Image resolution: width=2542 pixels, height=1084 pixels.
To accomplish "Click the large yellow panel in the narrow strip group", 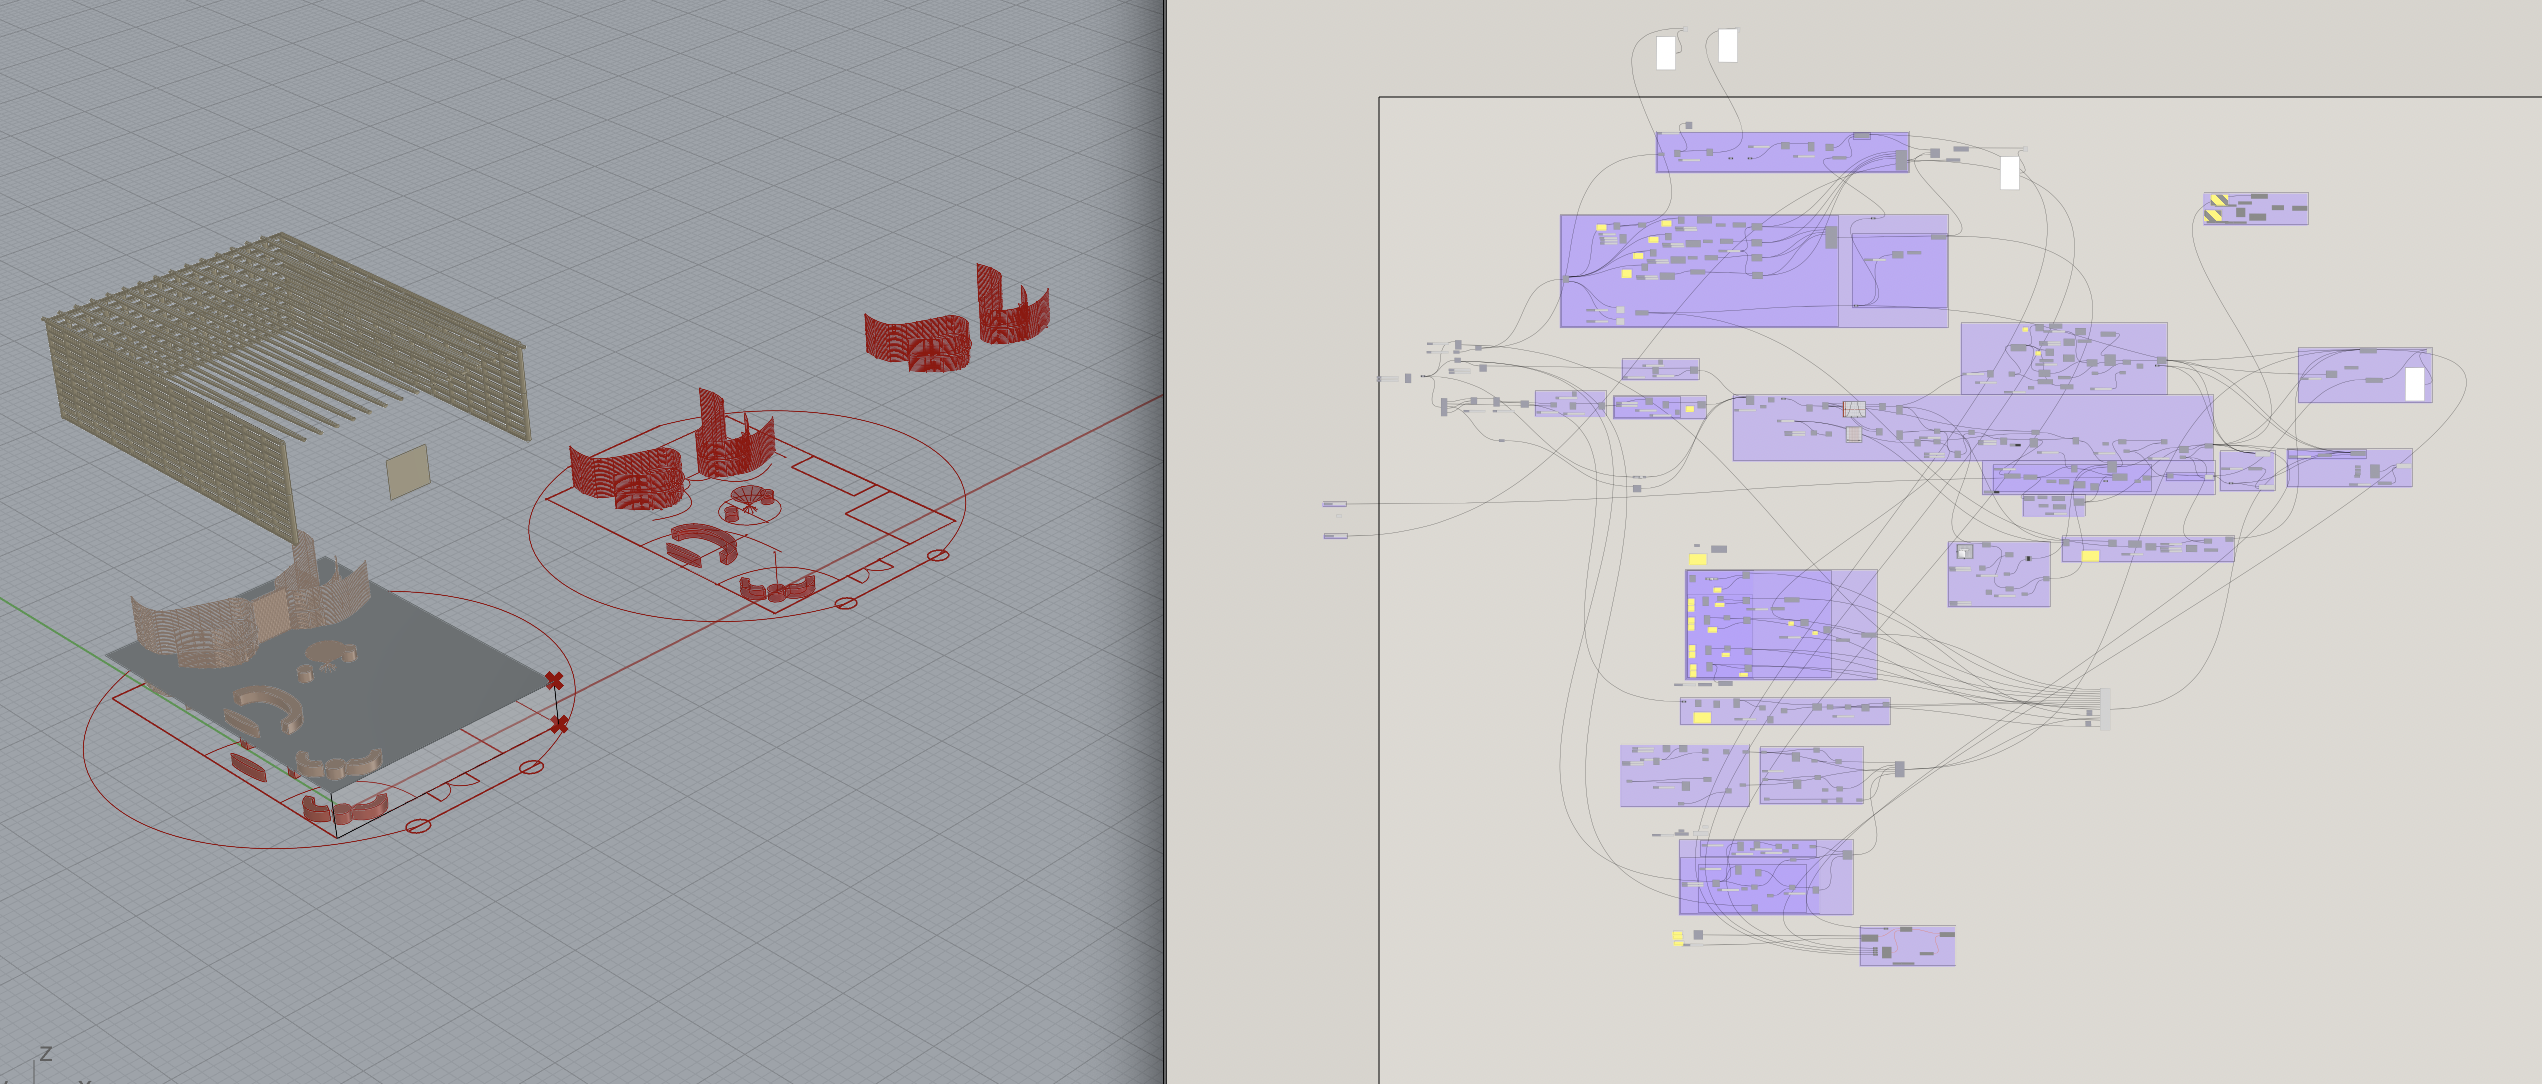I will coord(1702,717).
